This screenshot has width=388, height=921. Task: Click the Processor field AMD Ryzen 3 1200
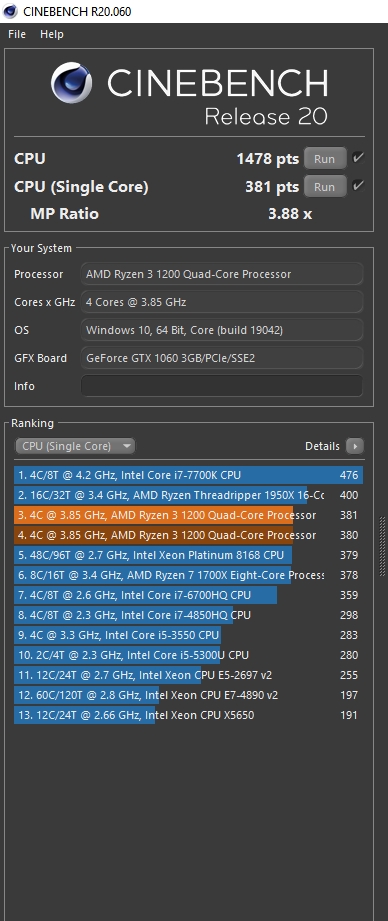[x=222, y=274]
